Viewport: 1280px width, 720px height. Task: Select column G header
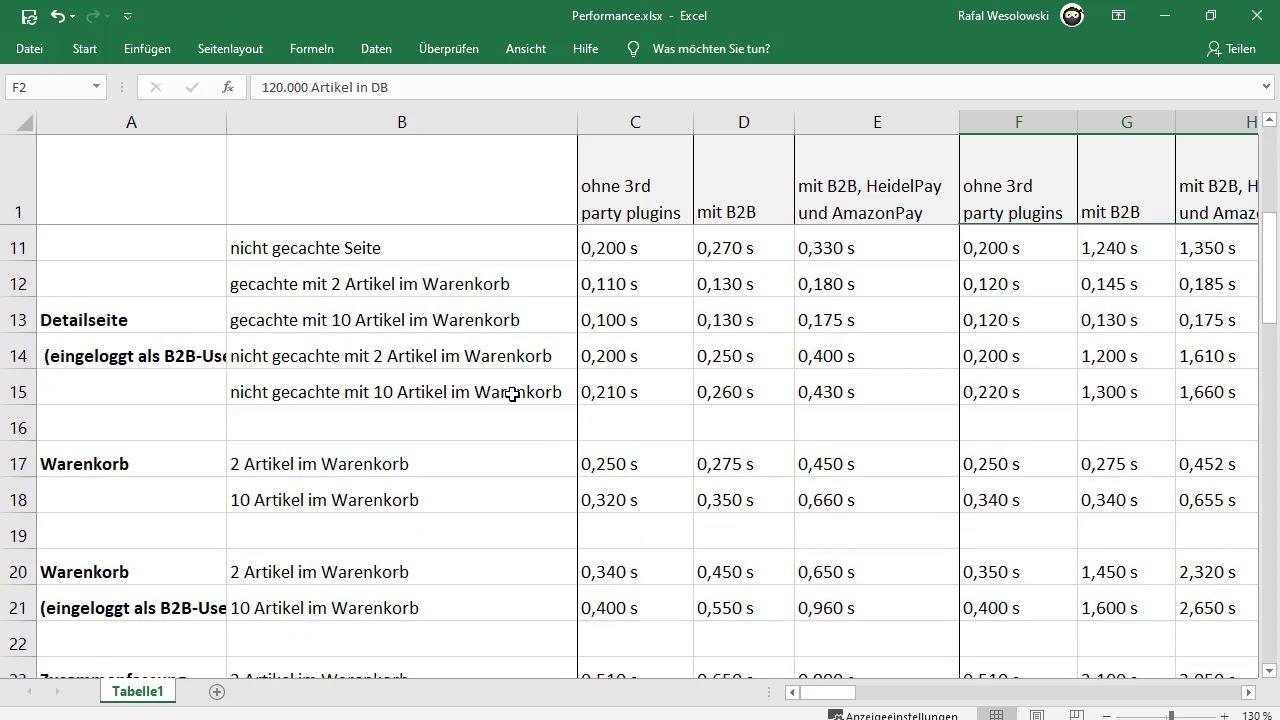click(1126, 122)
